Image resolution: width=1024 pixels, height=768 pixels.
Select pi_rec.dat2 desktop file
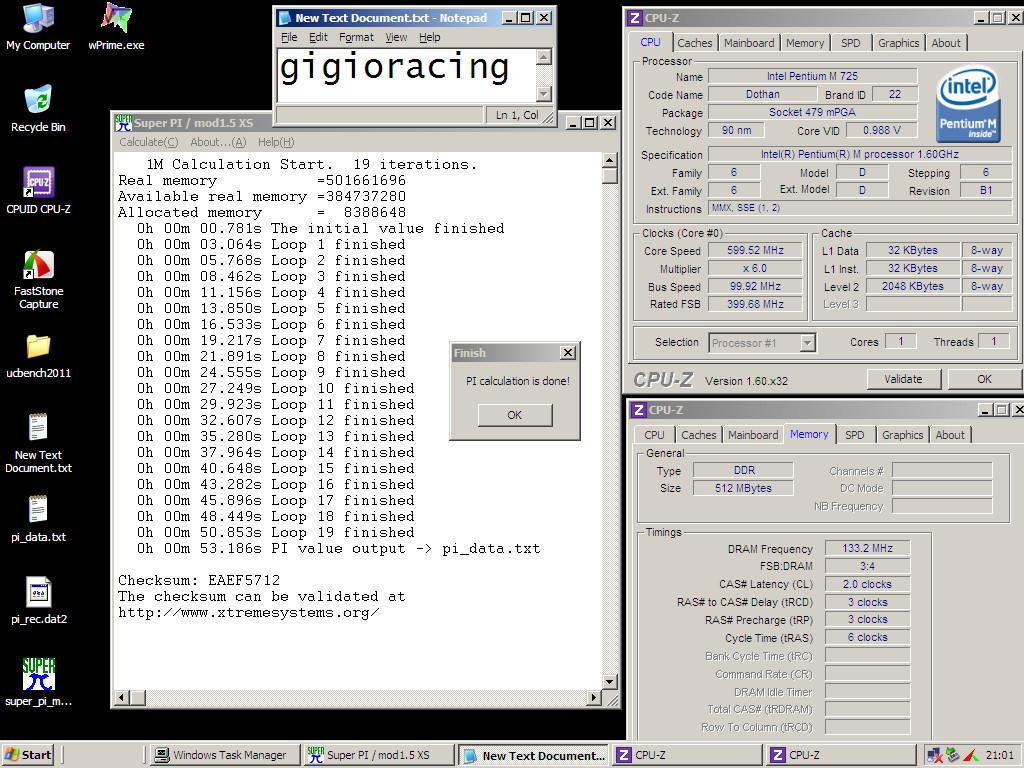click(x=38, y=601)
